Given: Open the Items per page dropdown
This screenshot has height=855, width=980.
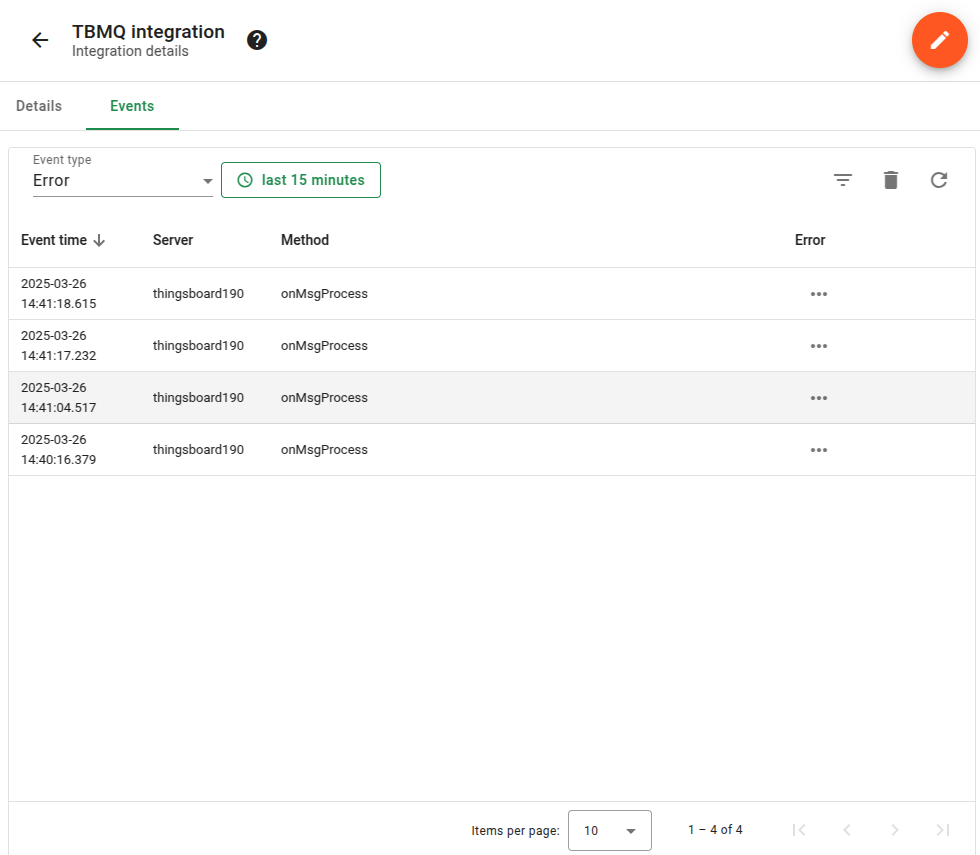Looking at the screenshot, I should pyautogui.click(x=609, y=830).
